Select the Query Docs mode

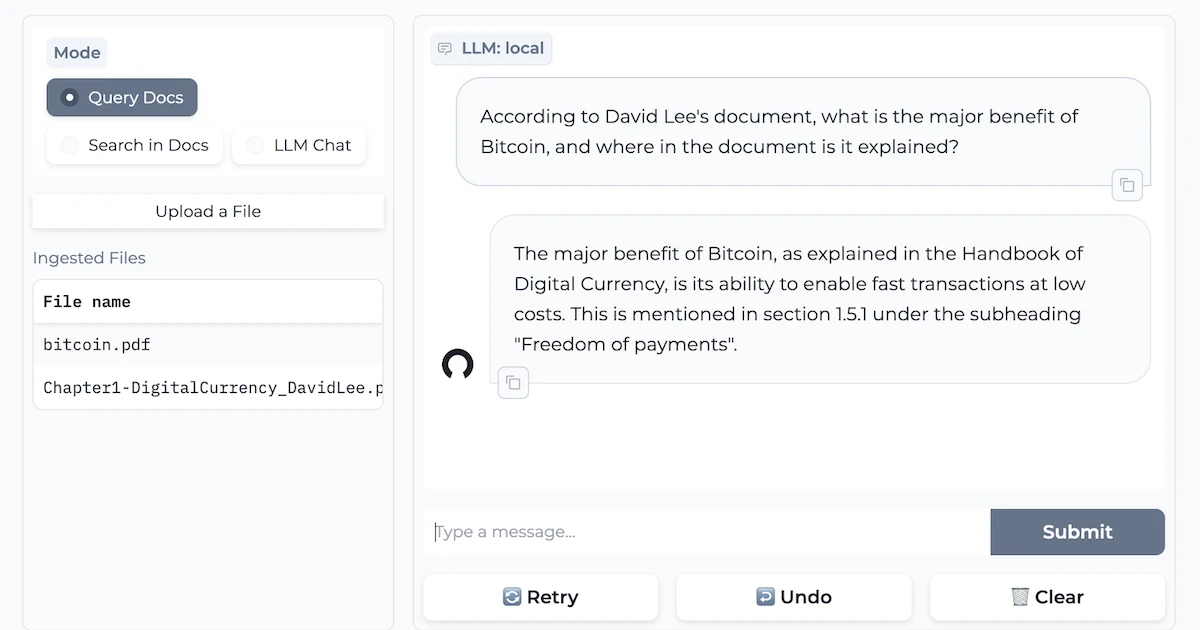coord(122,98)
